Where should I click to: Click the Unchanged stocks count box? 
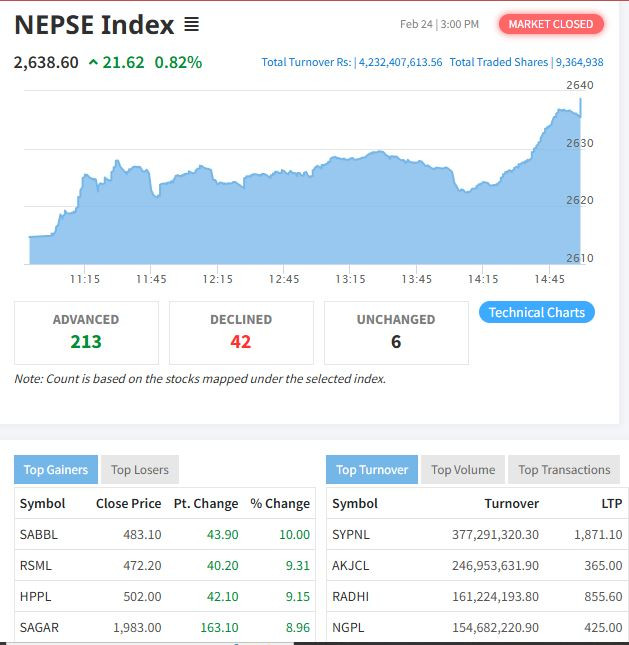tap(396, 332)
